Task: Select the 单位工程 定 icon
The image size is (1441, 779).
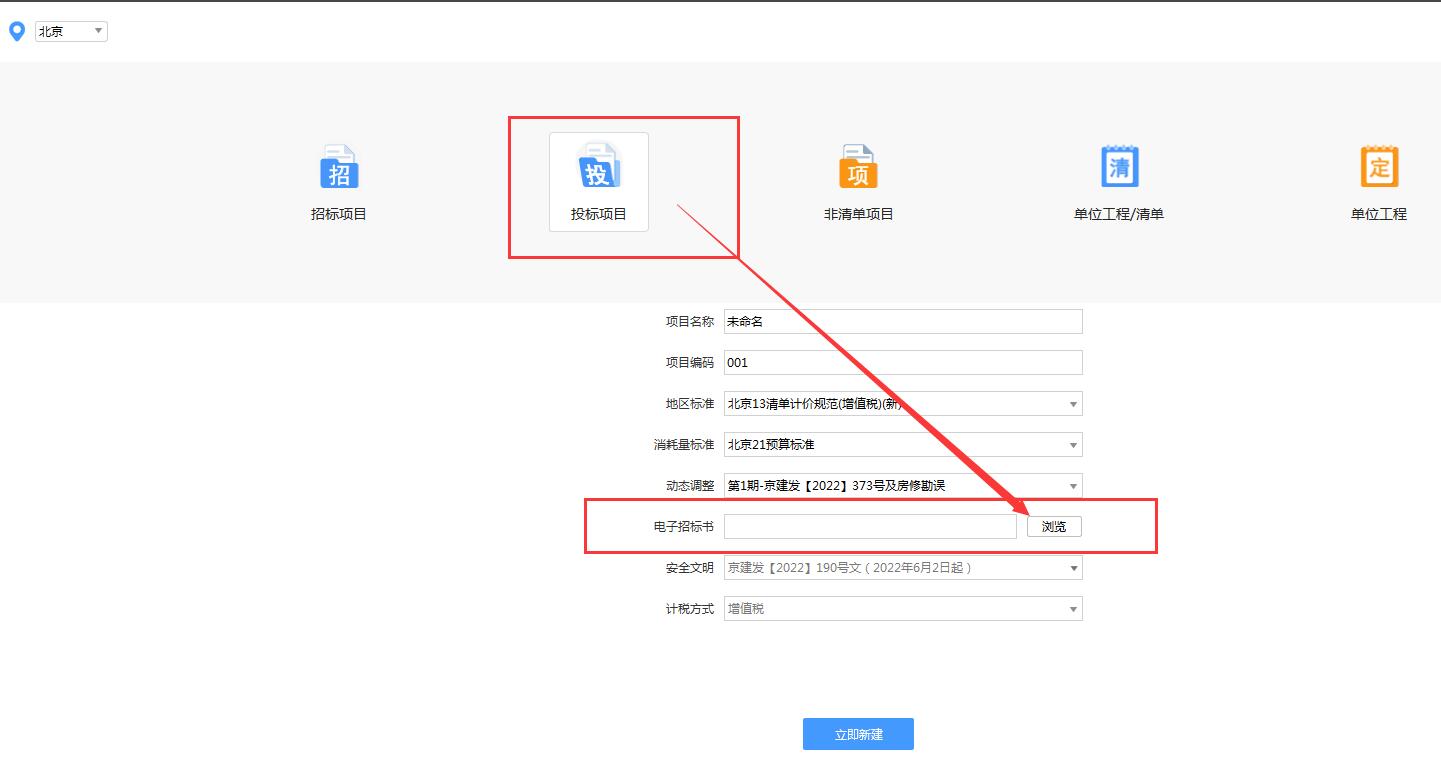Action: pos(1379,167)
